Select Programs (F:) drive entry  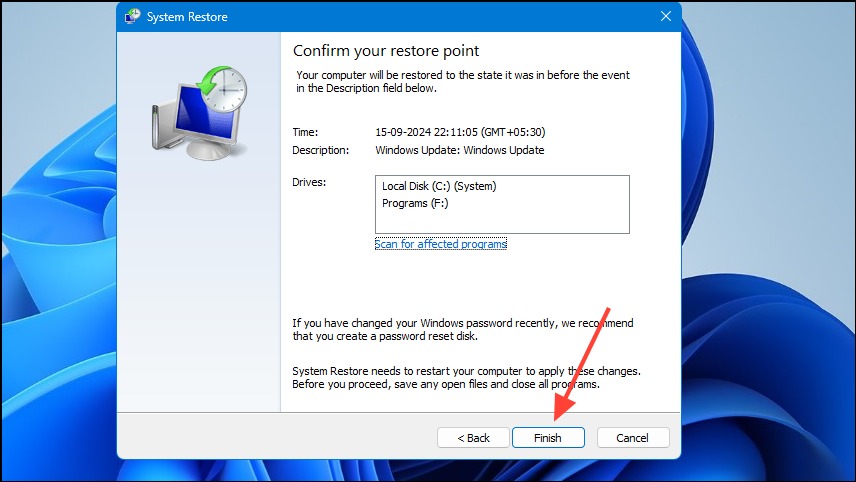point(415,203)
